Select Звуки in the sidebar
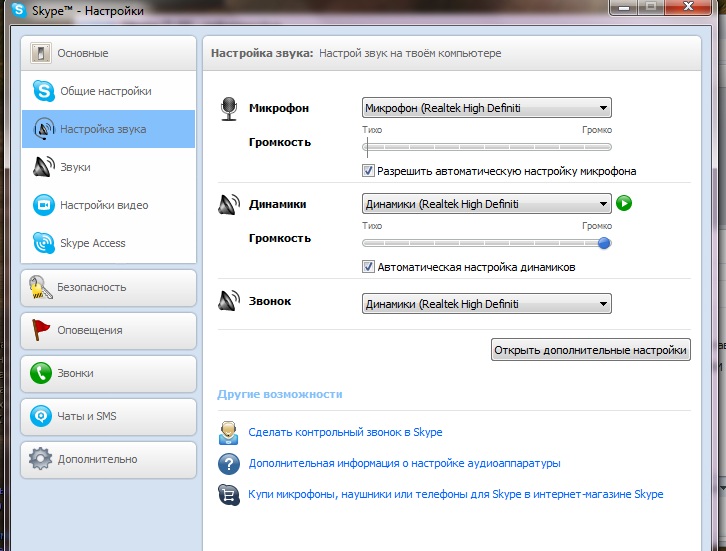The height and width of the screenshot is (551, 726). (108, 167)
